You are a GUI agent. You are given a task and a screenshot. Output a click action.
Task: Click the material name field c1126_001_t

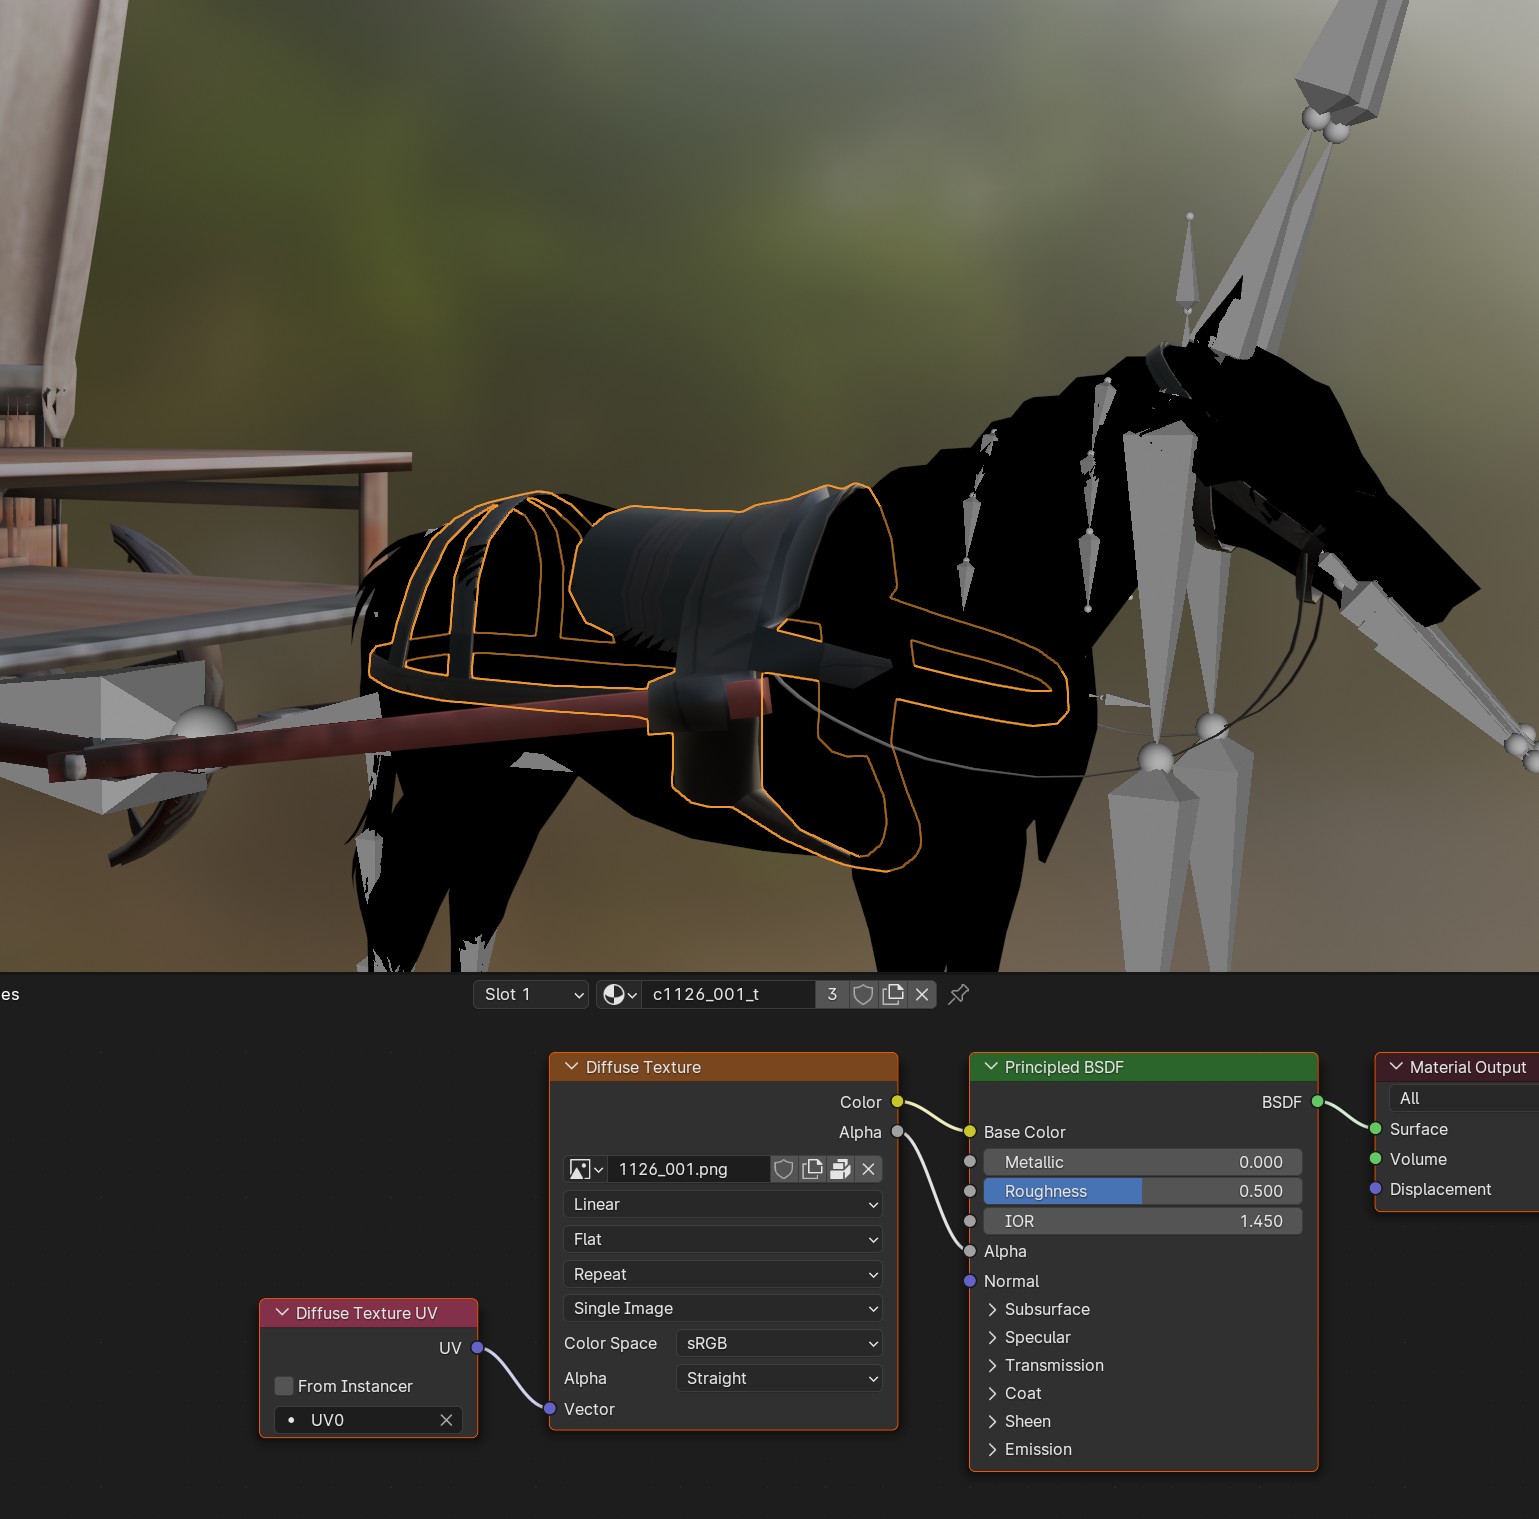click(729, 994)
